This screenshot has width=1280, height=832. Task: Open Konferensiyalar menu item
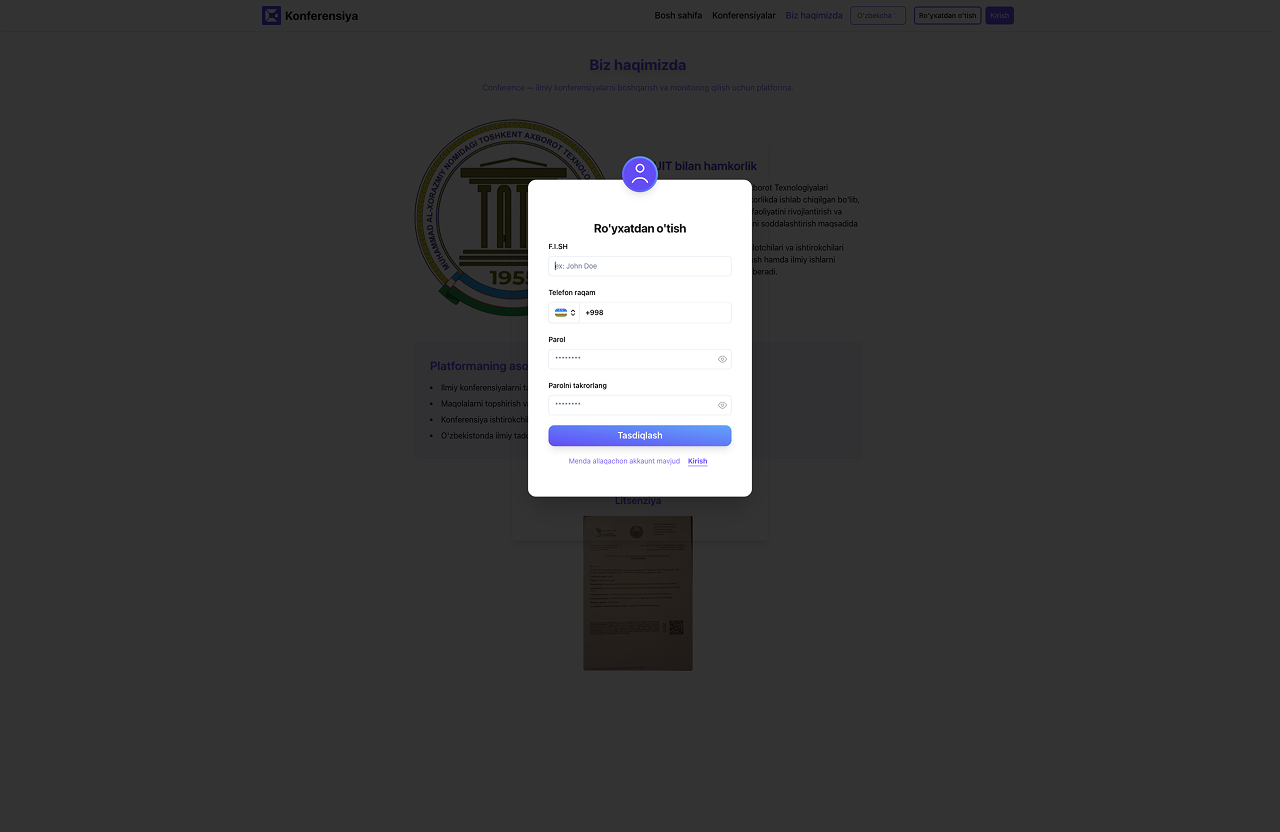point(744,15)
